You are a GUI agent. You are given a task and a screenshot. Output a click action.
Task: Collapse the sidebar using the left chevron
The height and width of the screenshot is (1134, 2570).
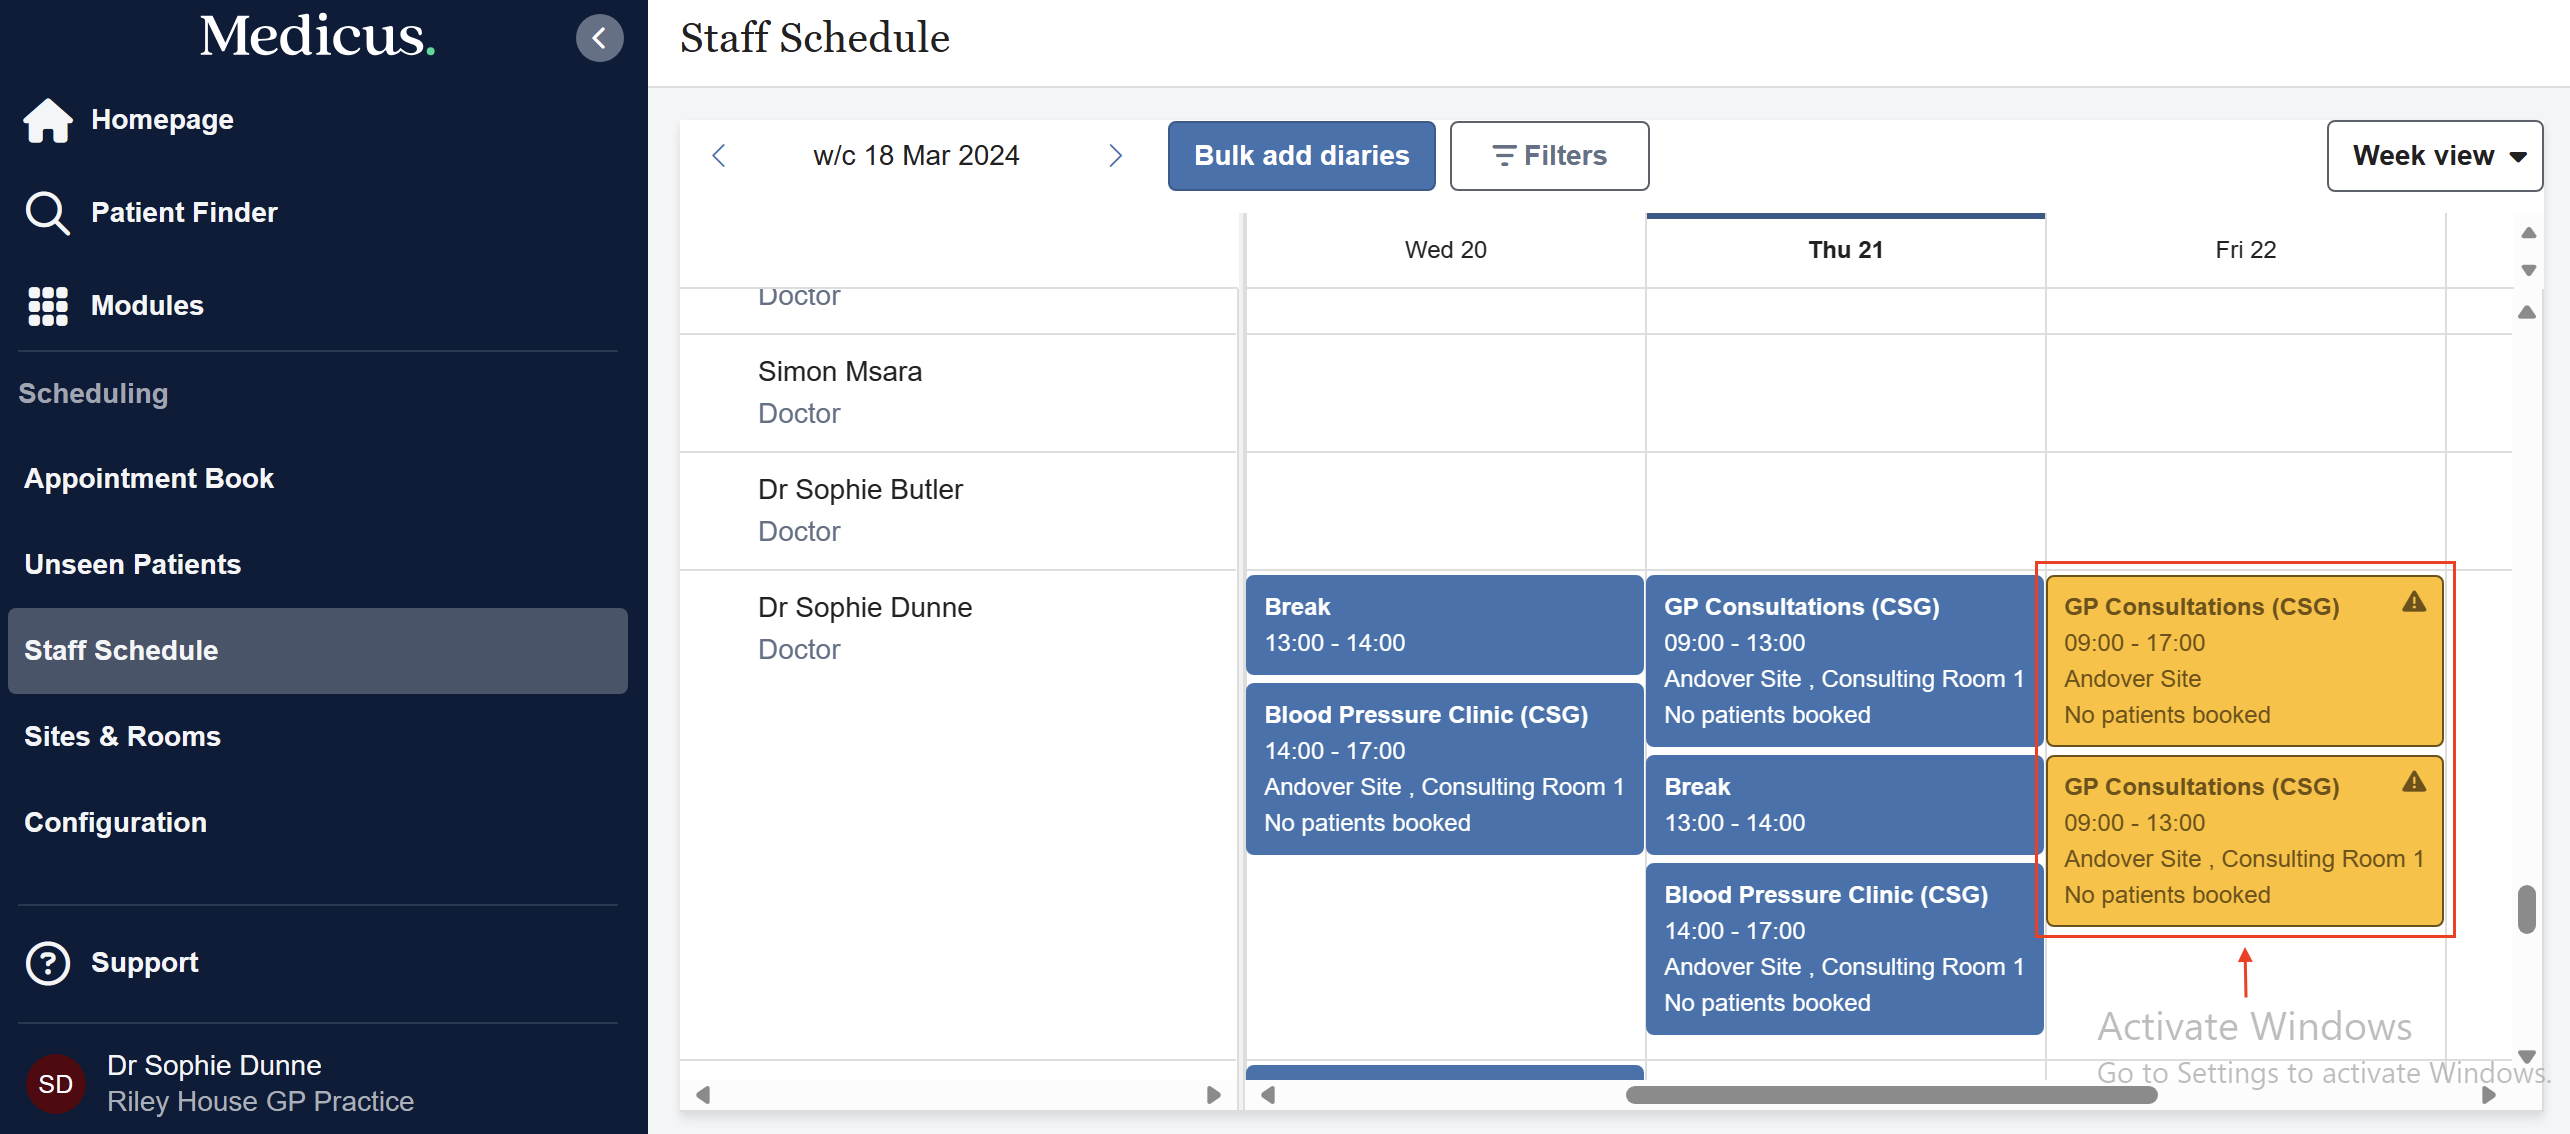click(599, 37)
